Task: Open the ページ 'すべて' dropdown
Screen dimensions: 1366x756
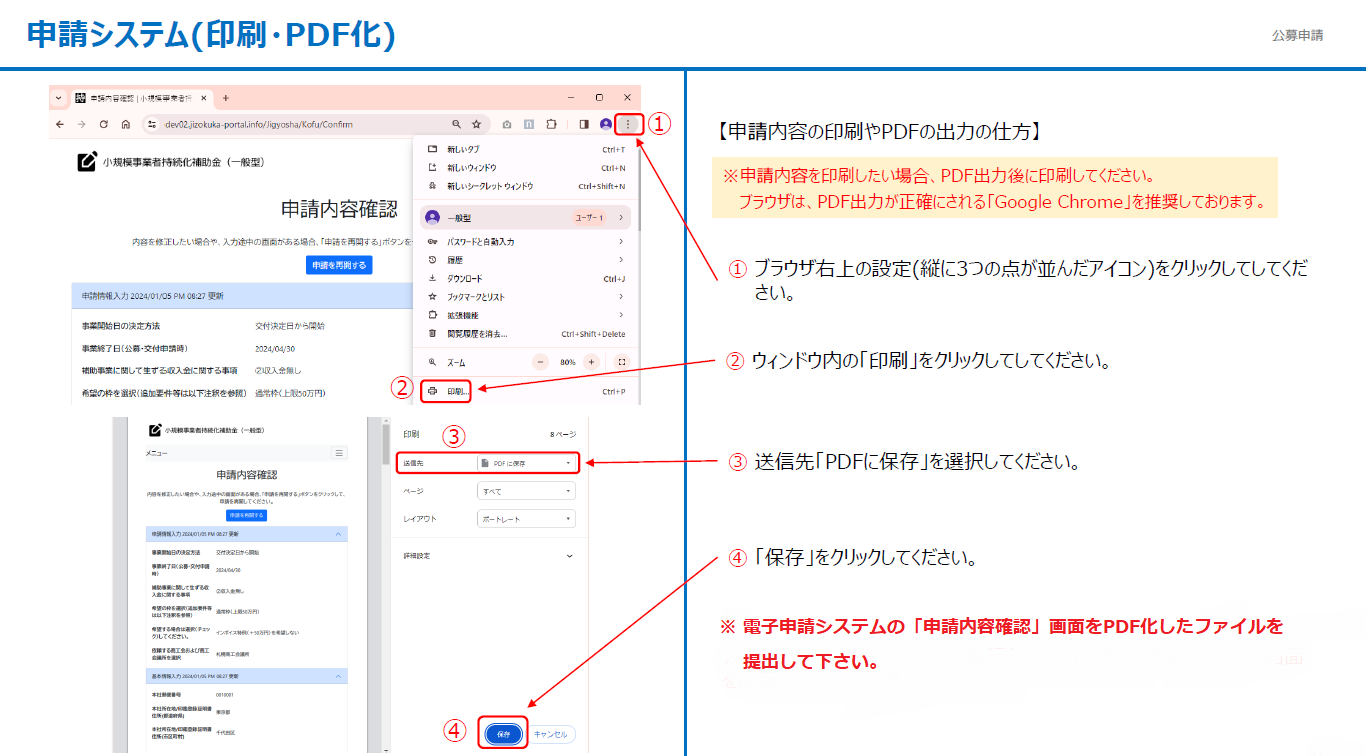Action: point(526,491)
